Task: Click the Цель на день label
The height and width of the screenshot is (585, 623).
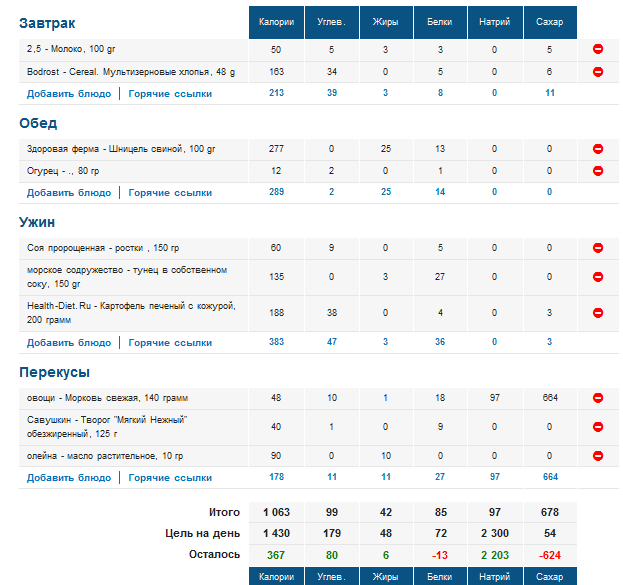Action: point(202,533)
